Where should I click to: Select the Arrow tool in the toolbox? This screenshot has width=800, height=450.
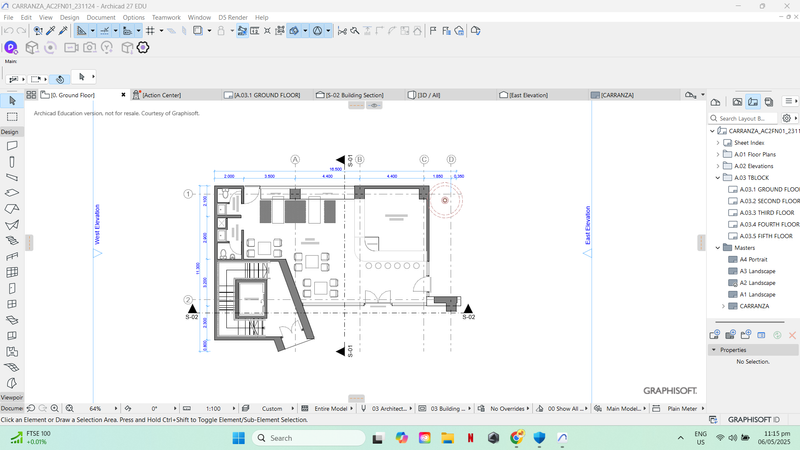pyautogui.click(x=11, y=101)
